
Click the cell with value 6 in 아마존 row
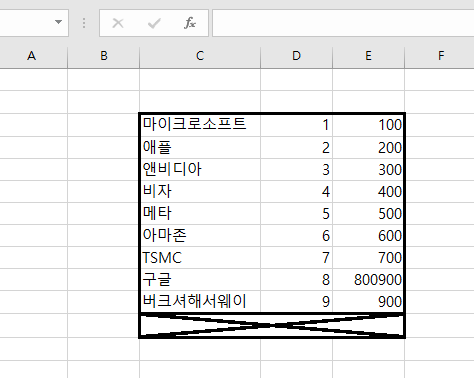pyautogui.click(x=296, y=235)
